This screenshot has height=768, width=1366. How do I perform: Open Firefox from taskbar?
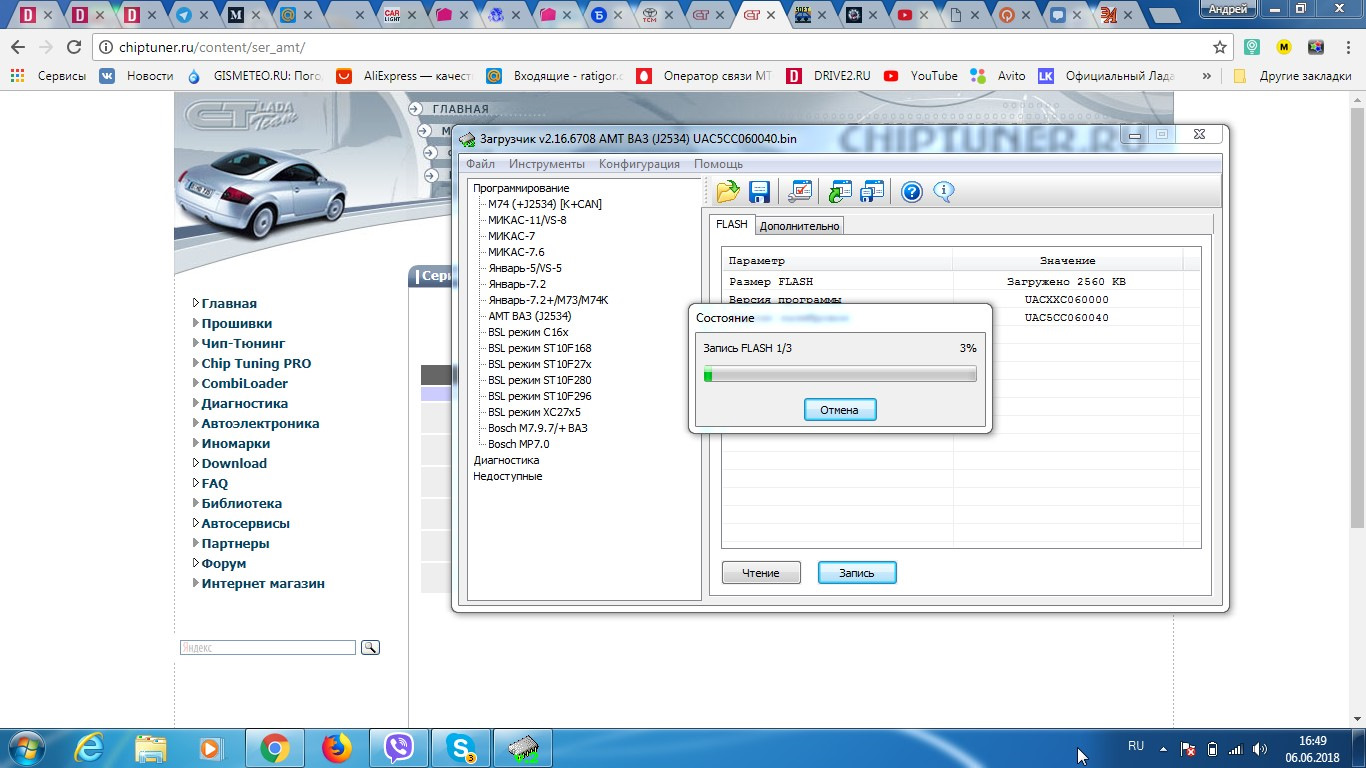pyautogui.click(x=338, y=748)
